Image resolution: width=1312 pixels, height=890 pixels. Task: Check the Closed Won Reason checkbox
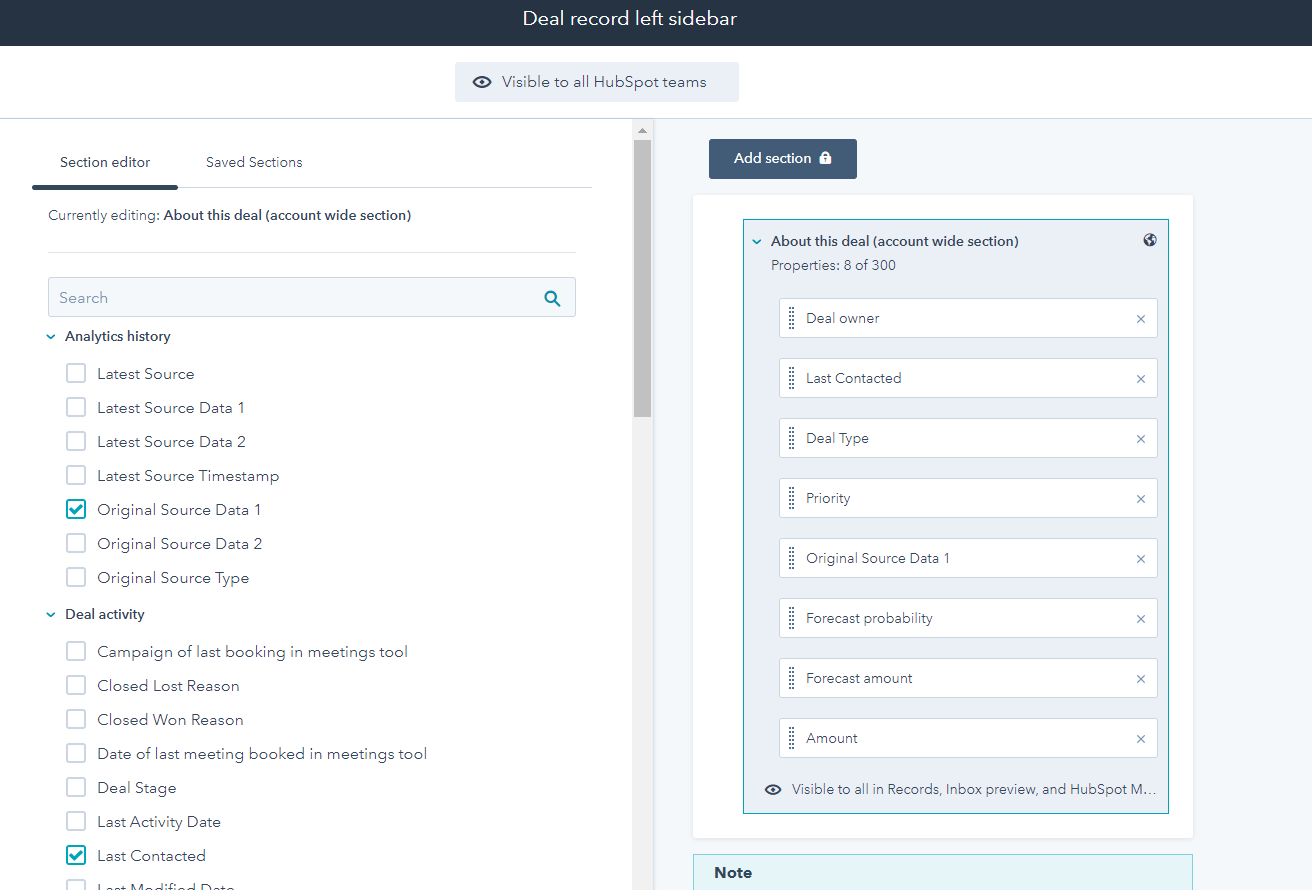76,720
